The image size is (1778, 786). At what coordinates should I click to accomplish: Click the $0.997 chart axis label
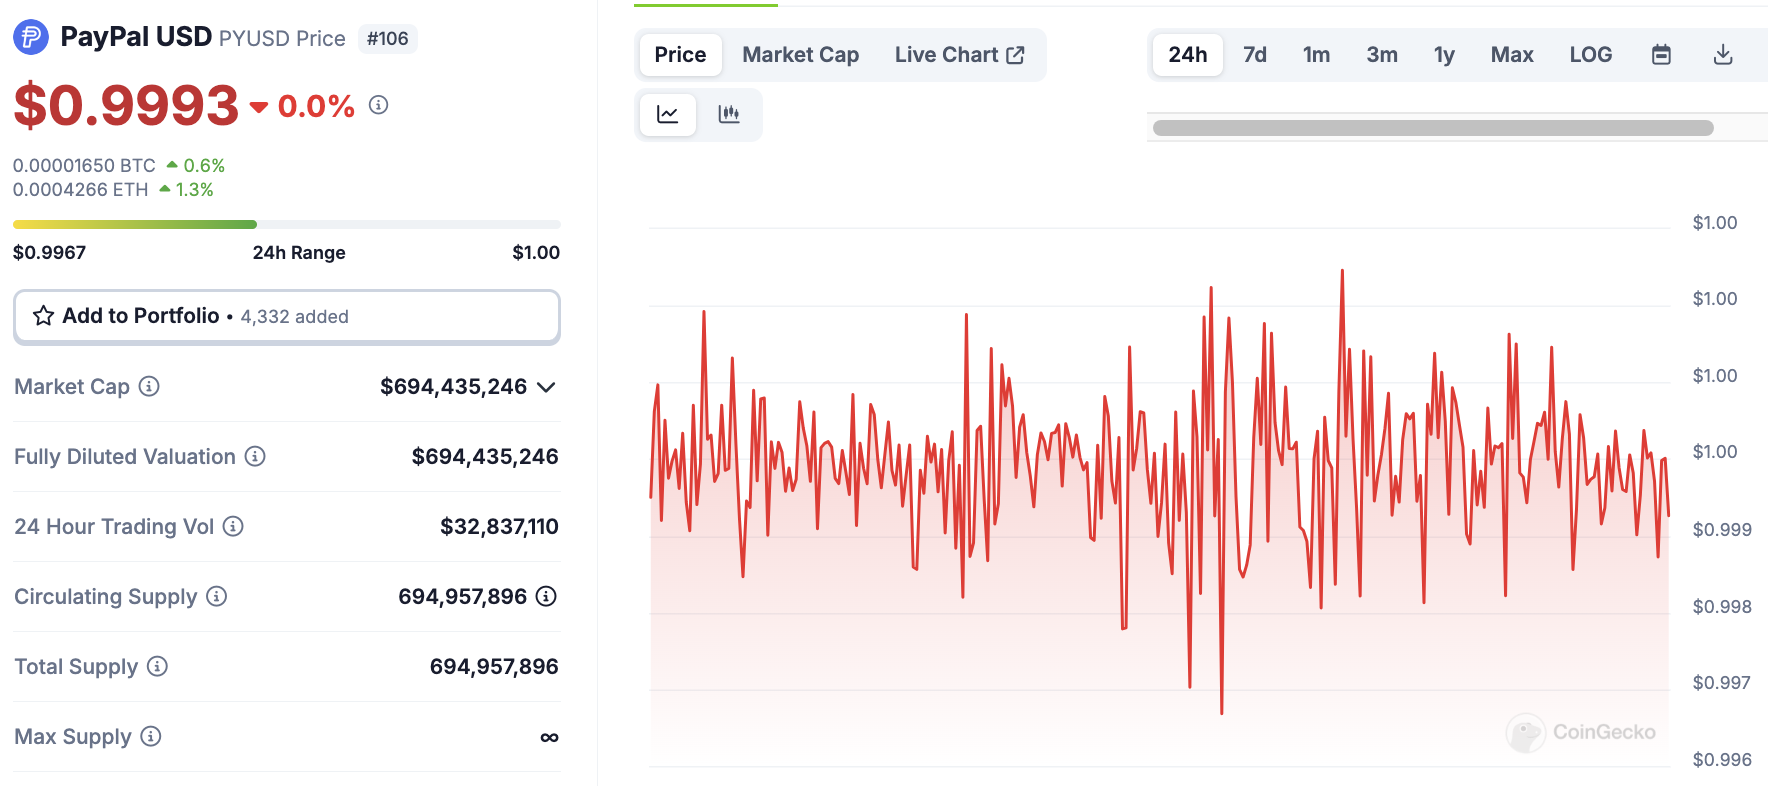1722,683
